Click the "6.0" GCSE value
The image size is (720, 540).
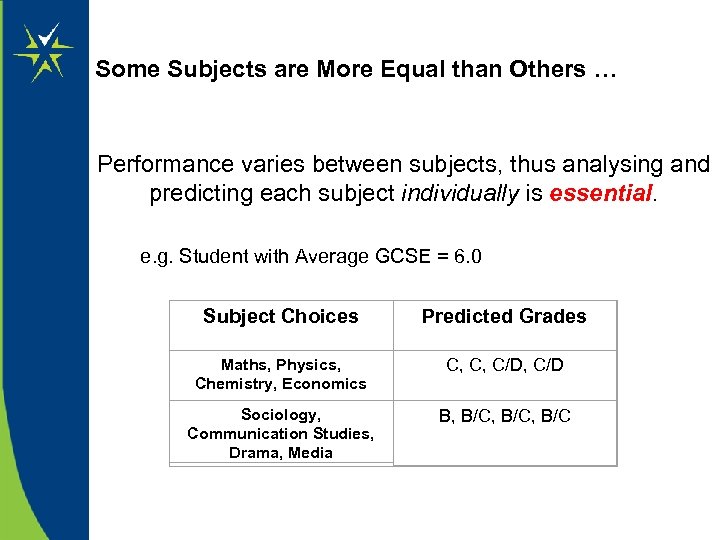click(x=468, y=257)
